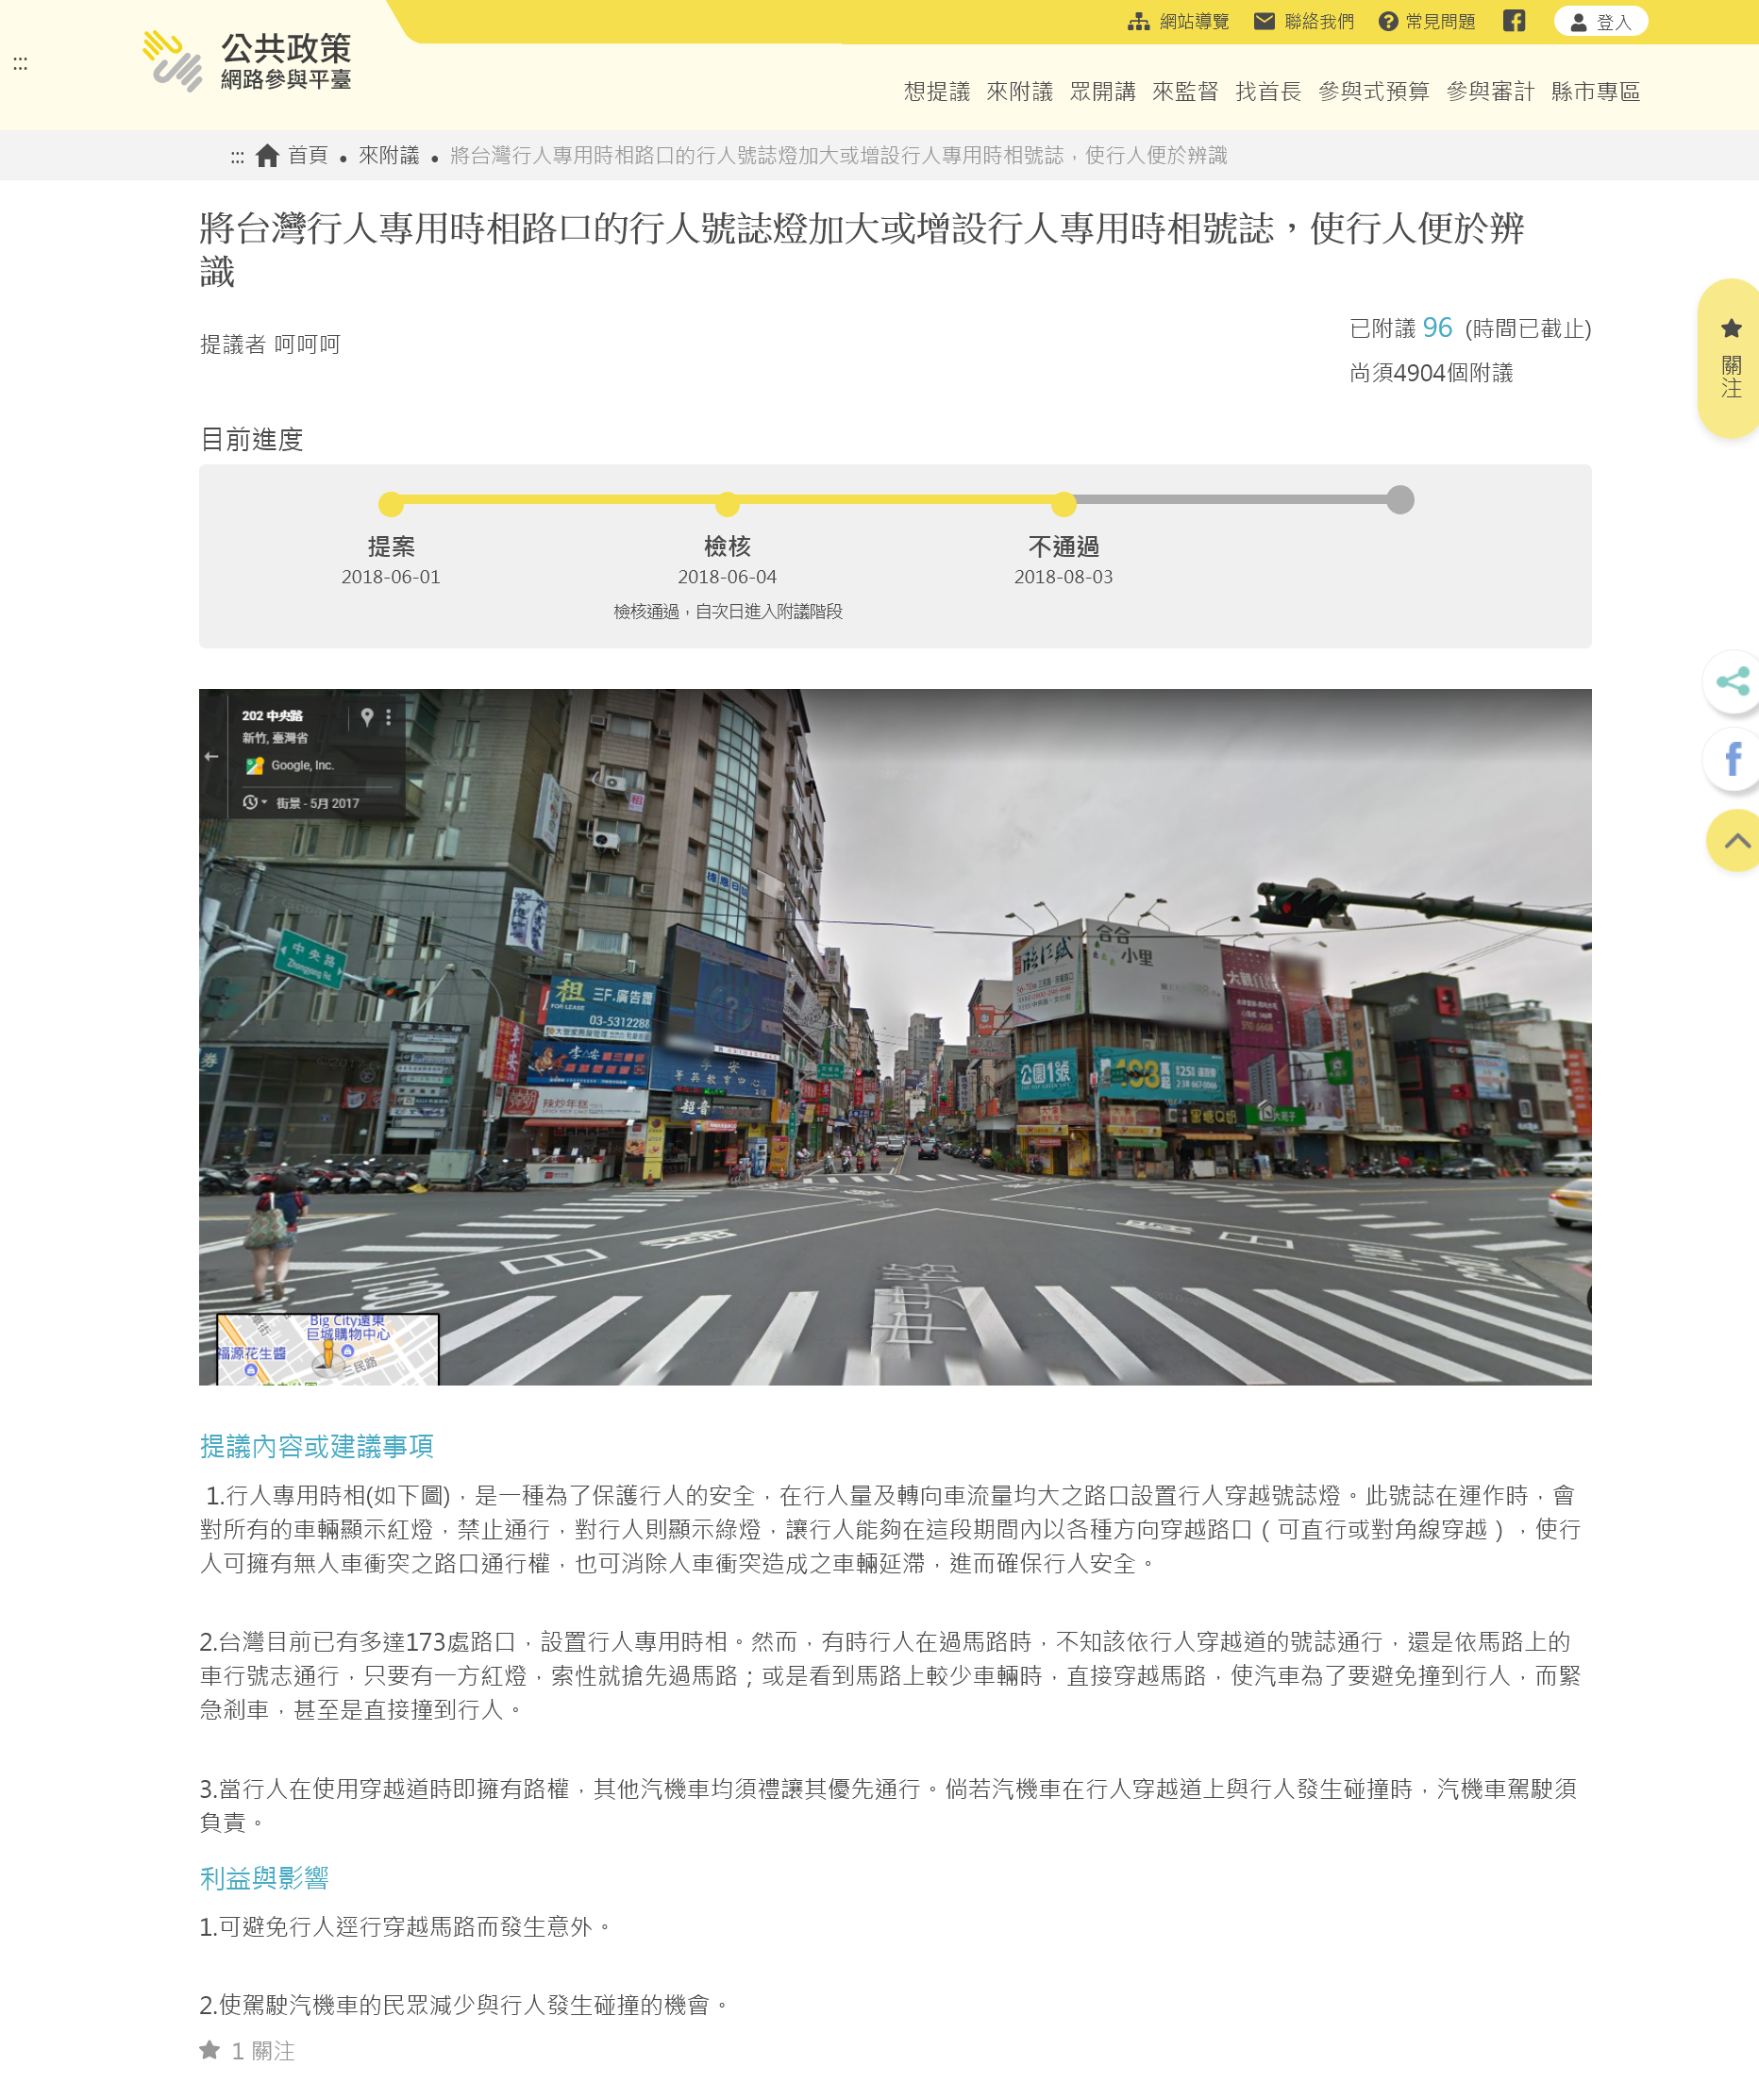Go to 首頁 breadcrumb link

(308, 155)
